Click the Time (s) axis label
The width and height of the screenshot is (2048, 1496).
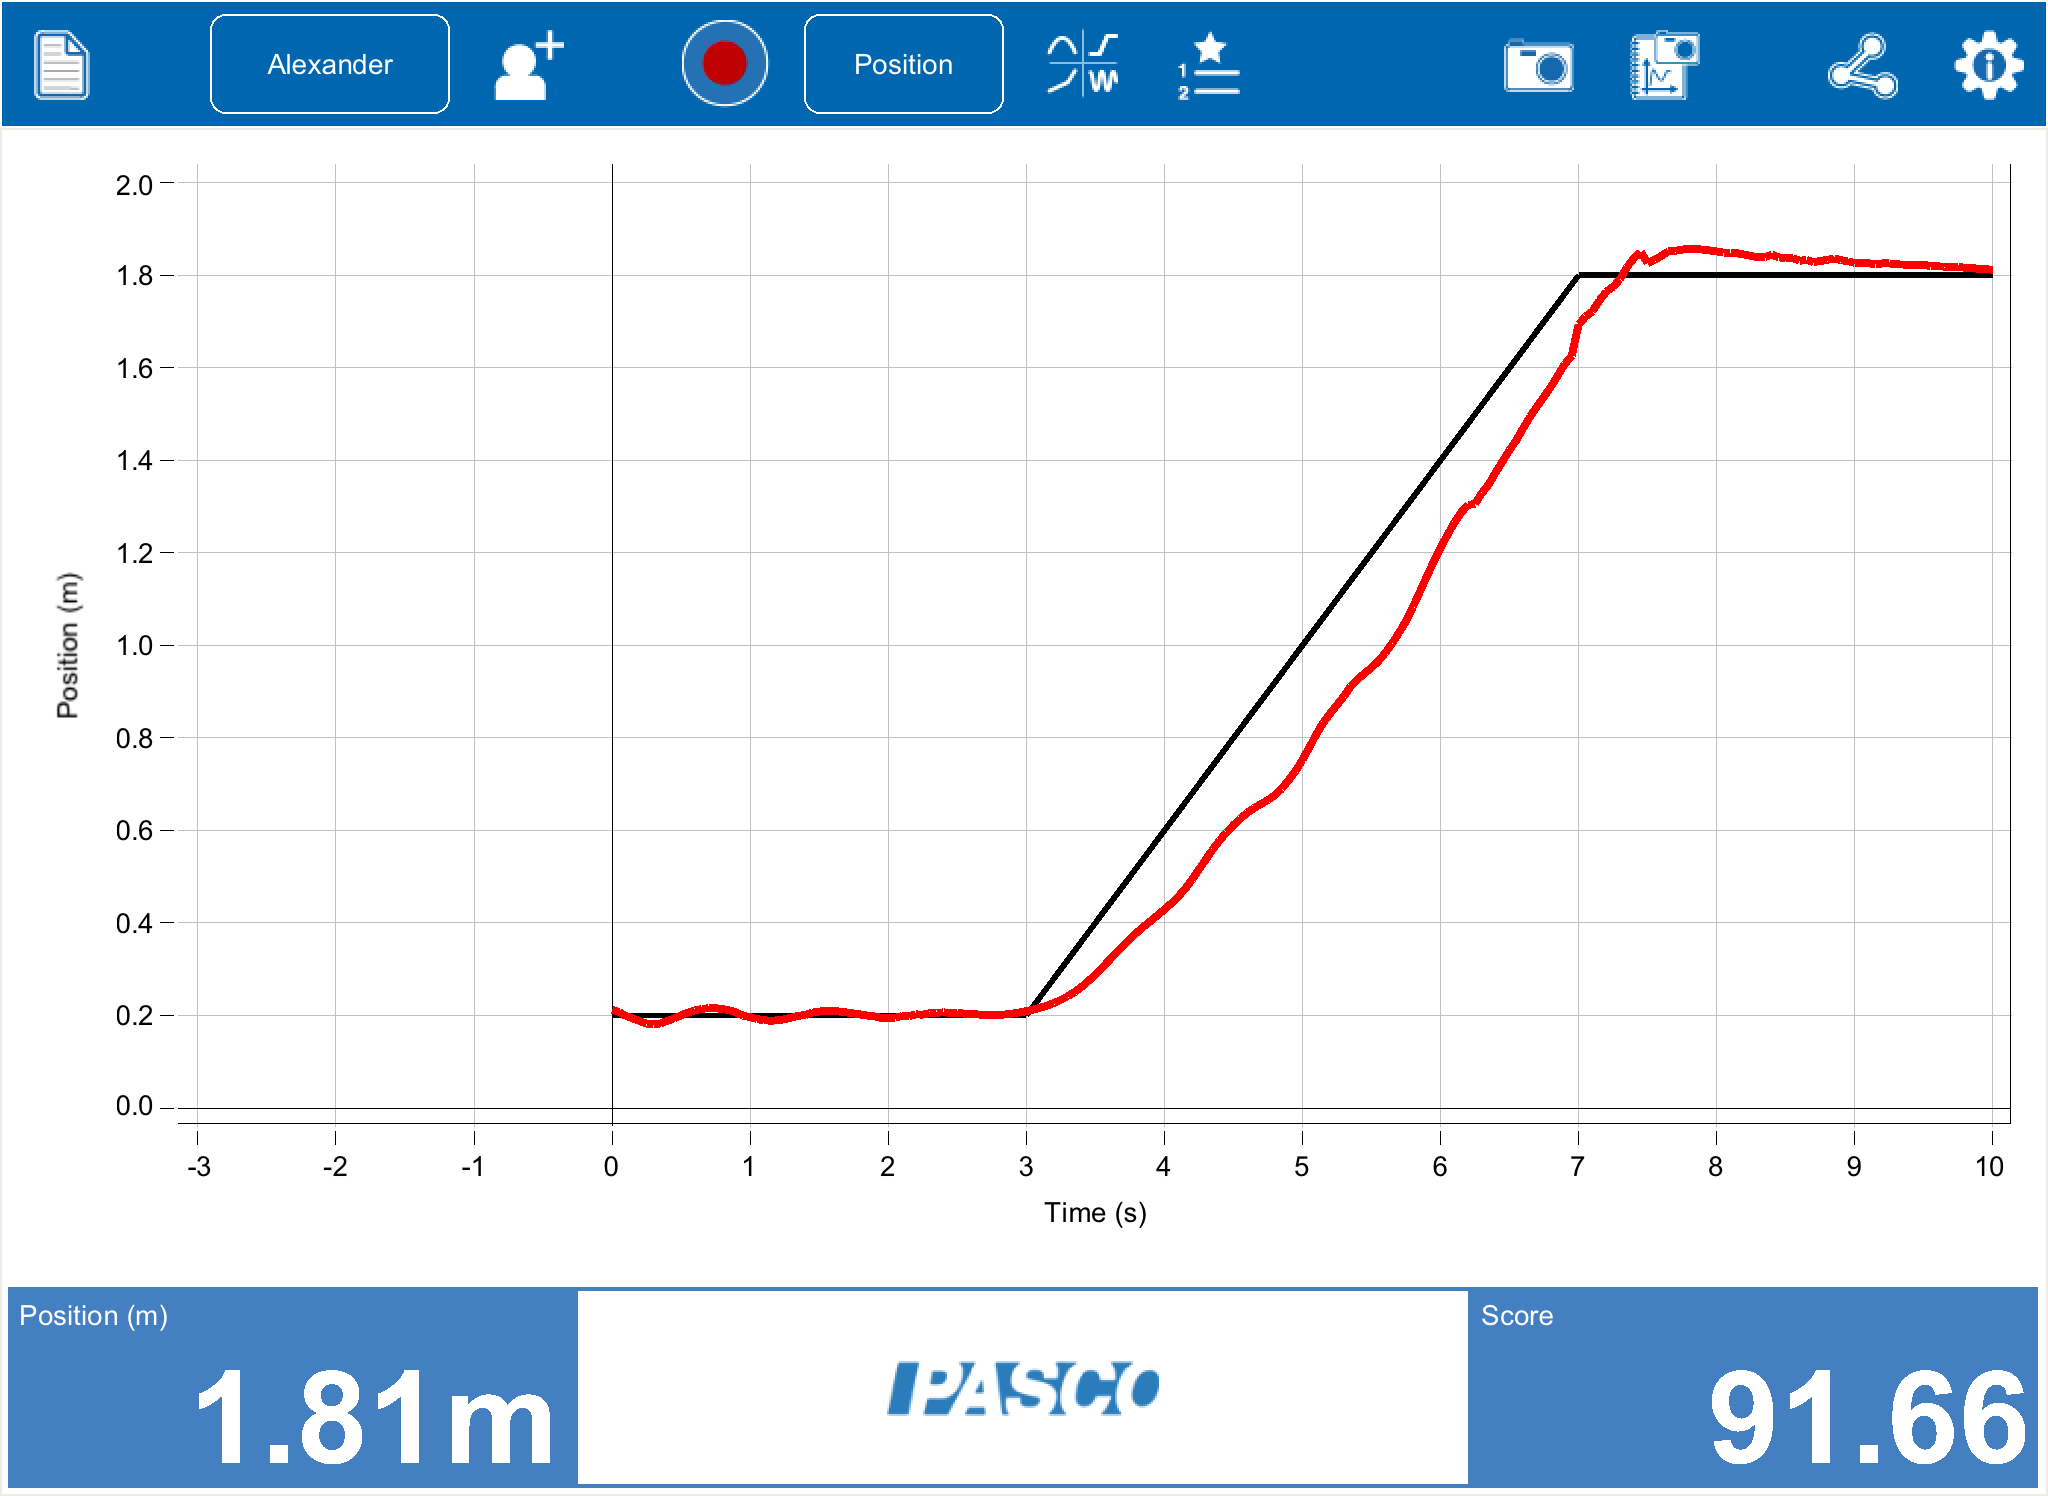1095,1212
